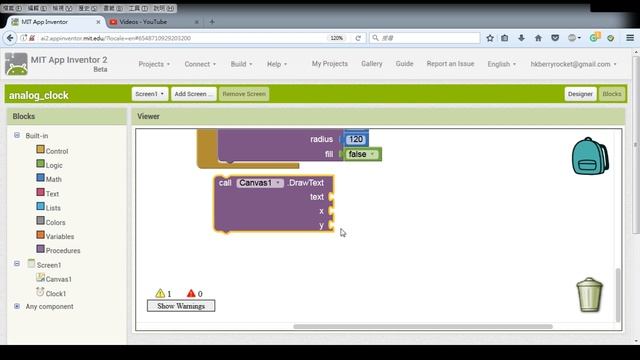Select the MIT App Inventor browser tab
This screenshot has width=640, height=360.
coord(56,22)
